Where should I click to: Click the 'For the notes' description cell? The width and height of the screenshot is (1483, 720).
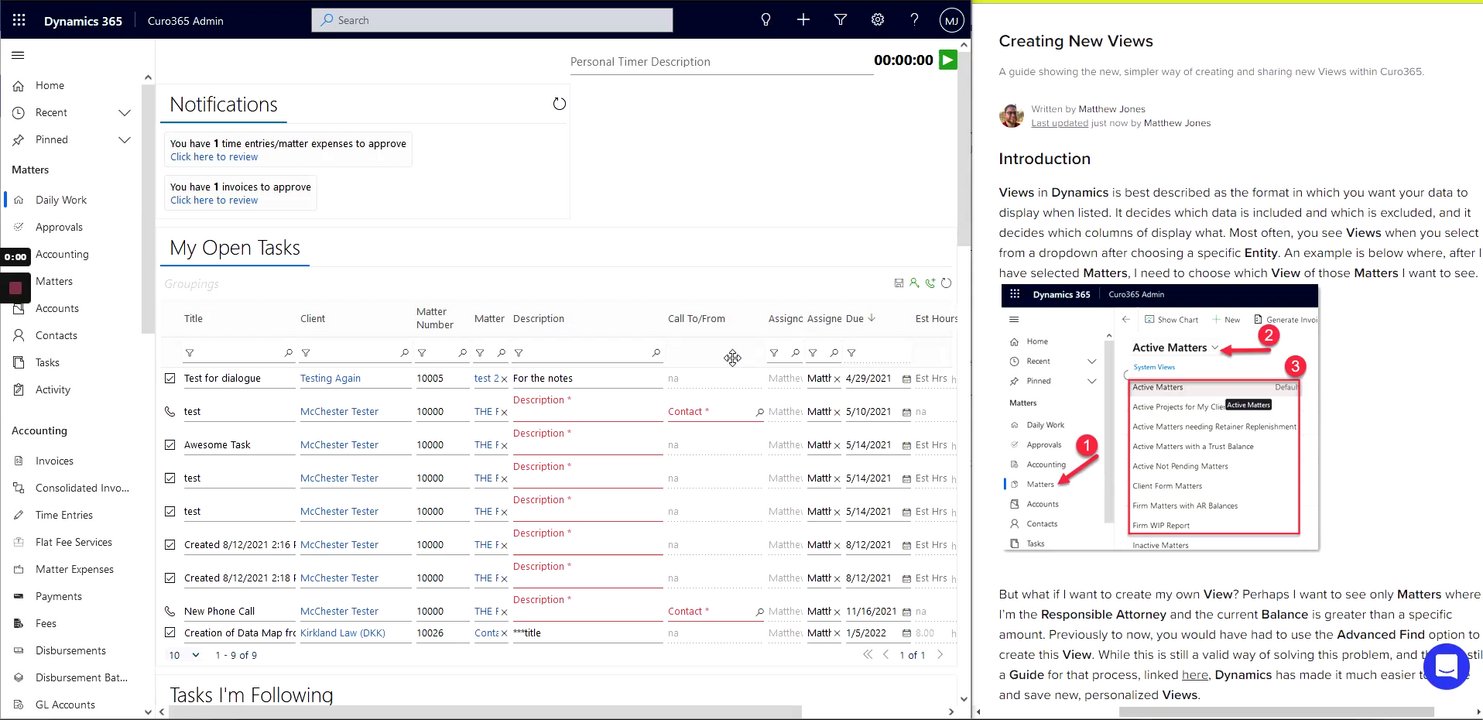[587, 379]
